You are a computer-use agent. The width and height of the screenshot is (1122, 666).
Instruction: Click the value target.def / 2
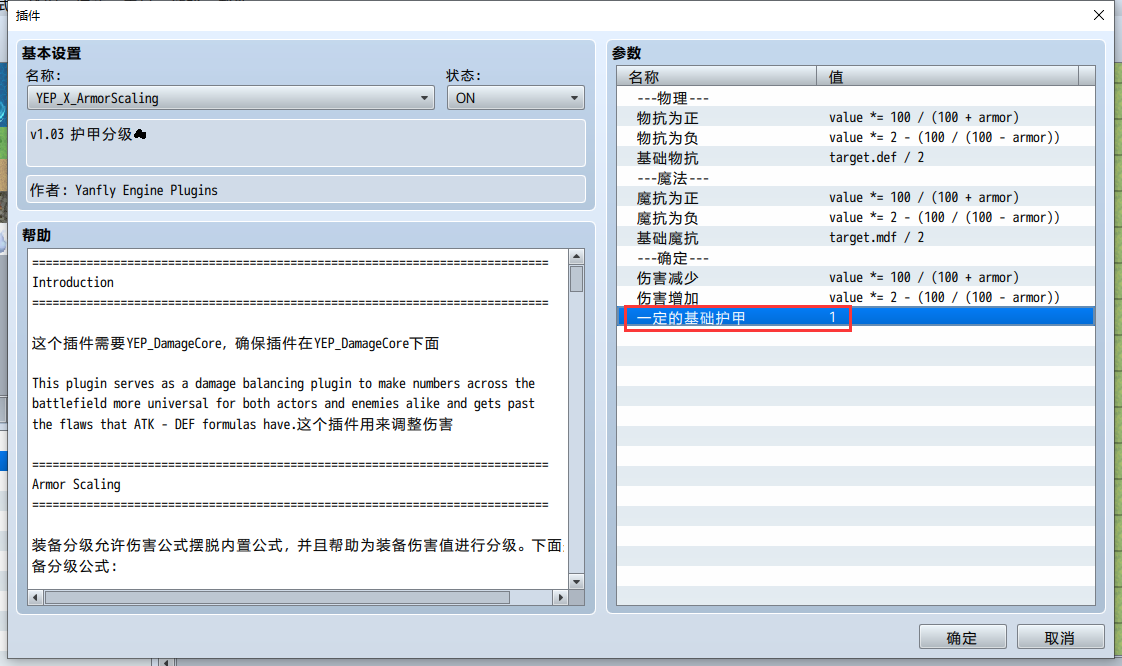pyautogui.click(x=876, y=157)
